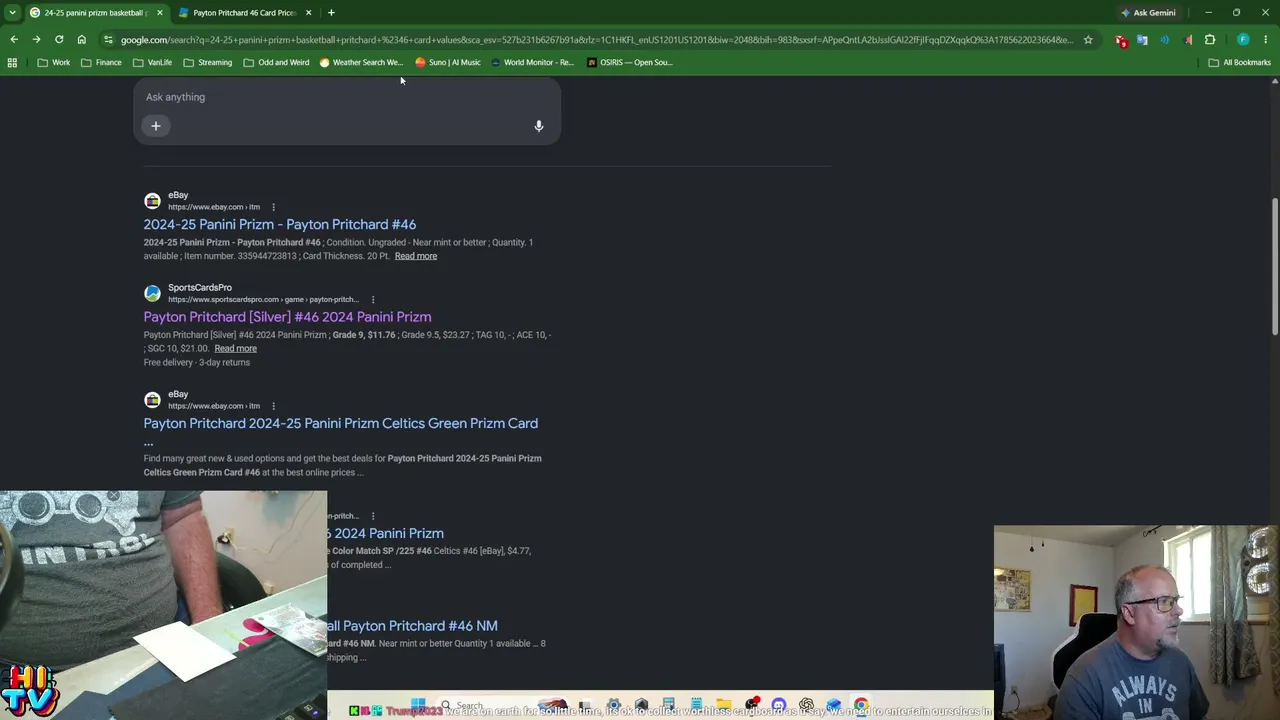Open the Extensions puzzle menu
Screen dimensions: 1280x720
(1210, 40)
